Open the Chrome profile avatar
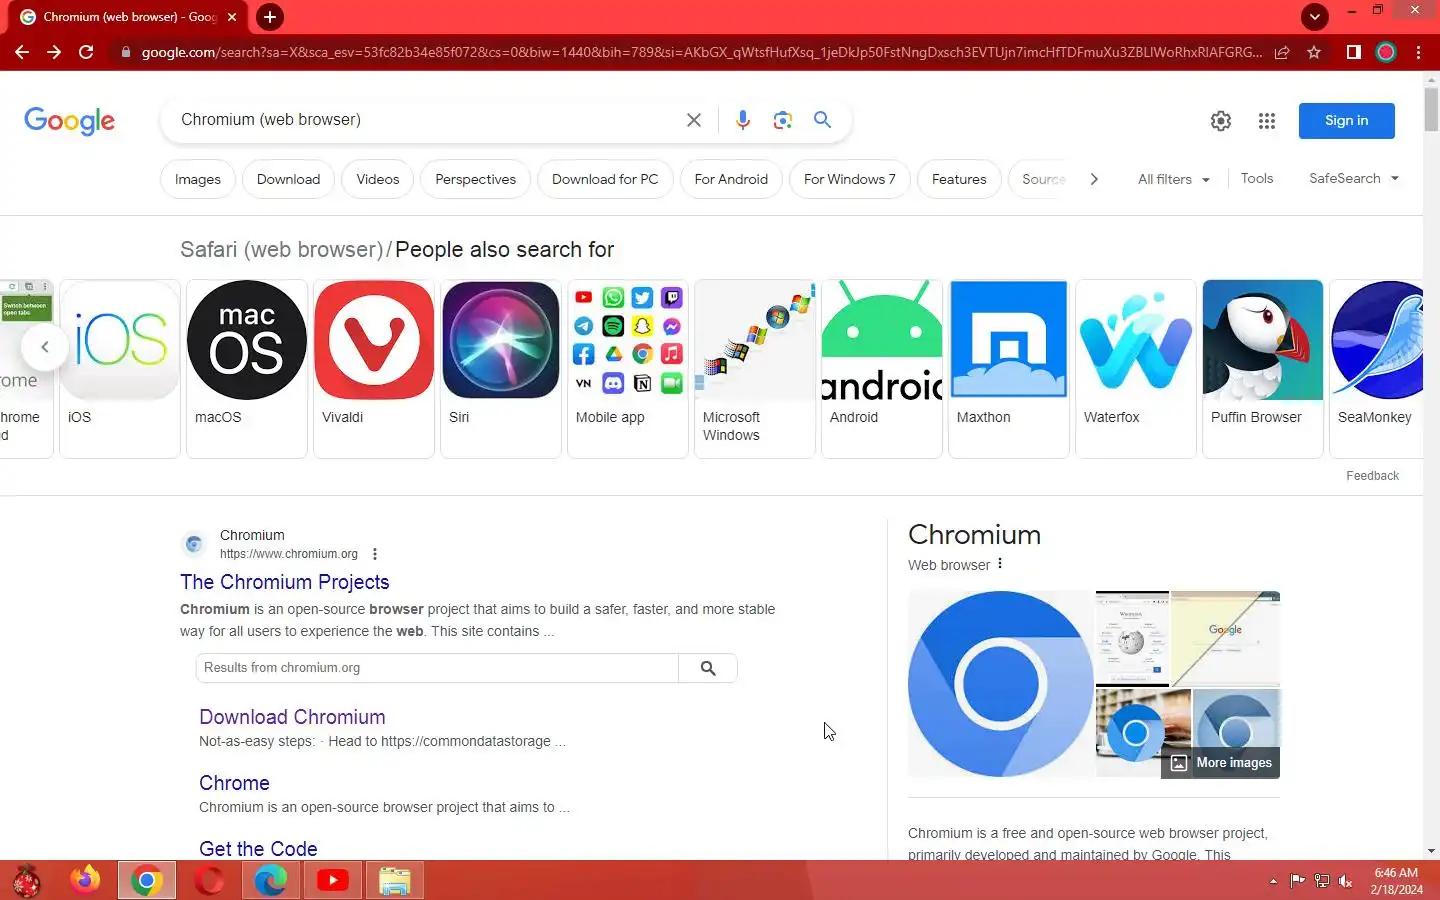Viewport: 1440px width, 900px height. (1386, 52)
